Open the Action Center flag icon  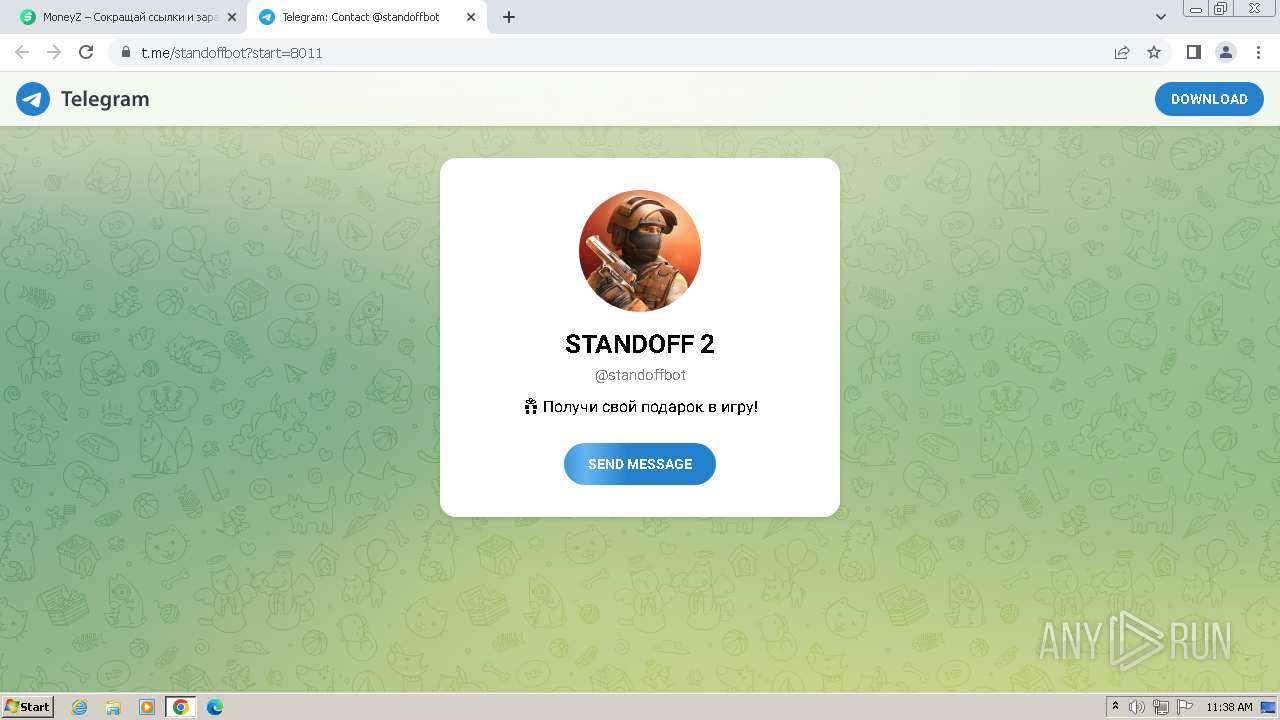[1185, 707]
